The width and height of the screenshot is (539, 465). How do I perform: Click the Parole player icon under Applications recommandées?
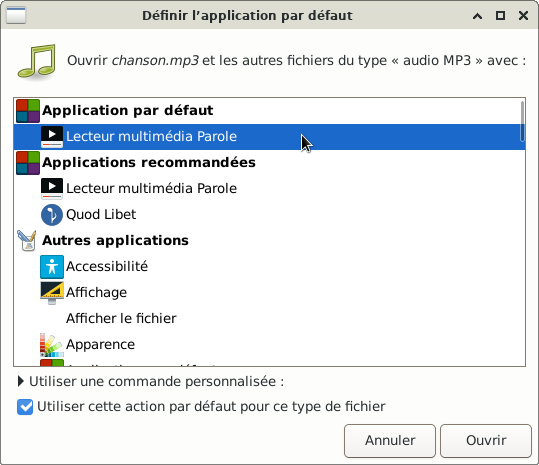52,188
